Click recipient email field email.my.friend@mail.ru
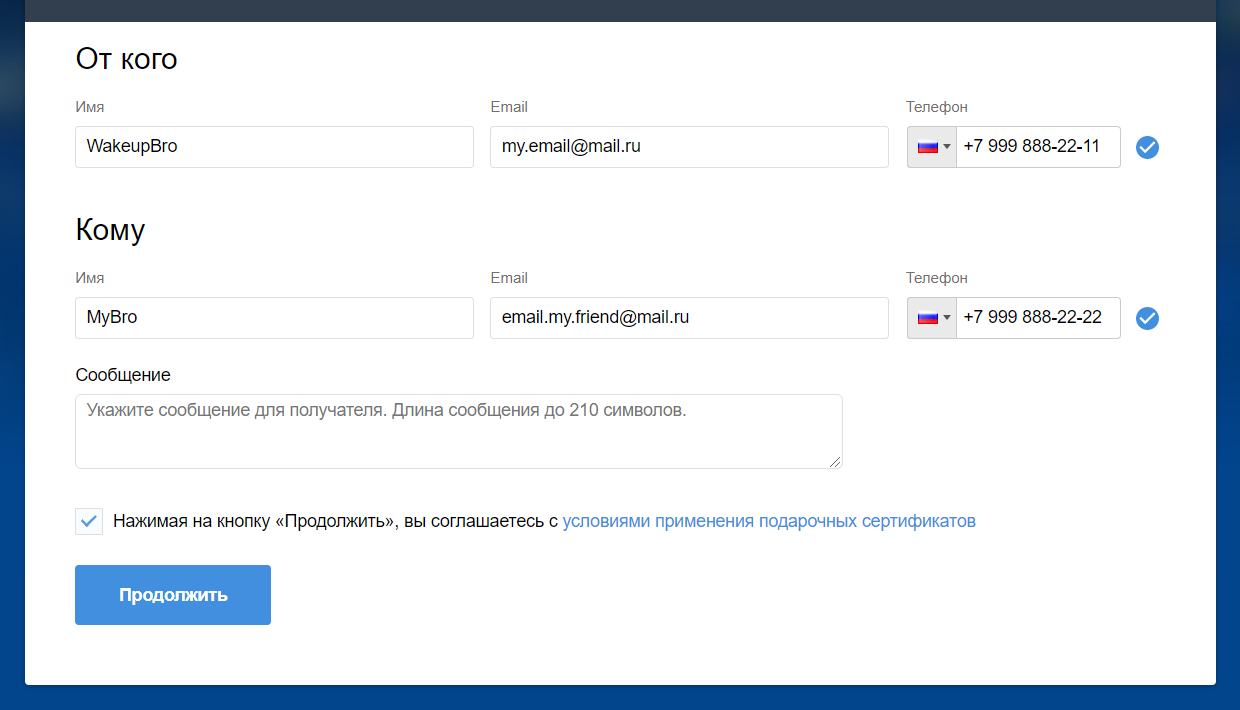This screenshot has width=1240, height=710. 689,318
